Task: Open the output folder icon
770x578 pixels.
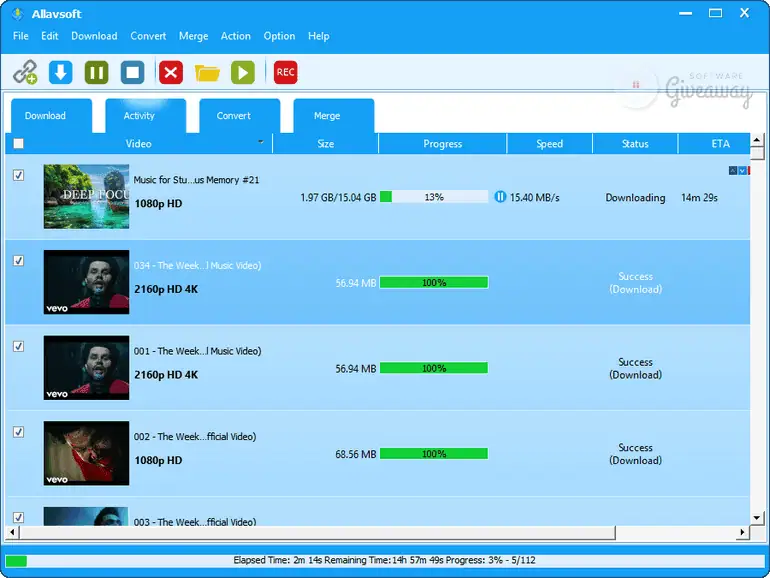Action: pos(207,73)
